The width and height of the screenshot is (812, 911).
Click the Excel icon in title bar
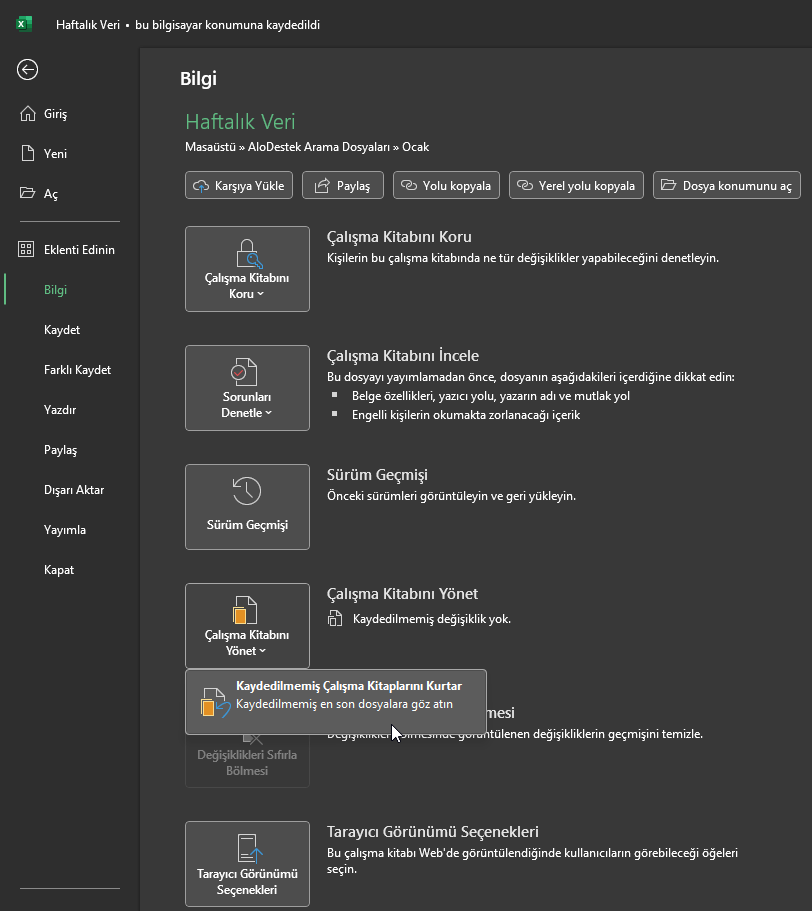[22, 22]
